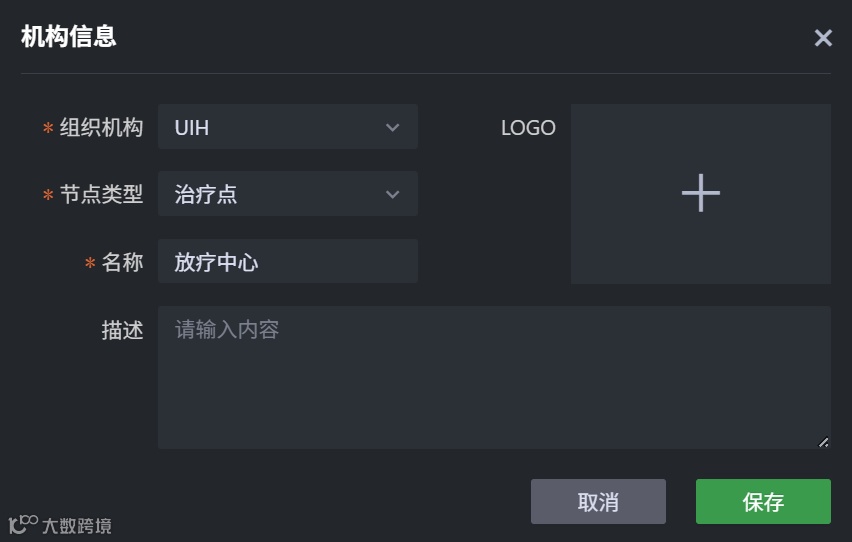Click inside the 名称 input with 放疗中心

pos(287,262)
